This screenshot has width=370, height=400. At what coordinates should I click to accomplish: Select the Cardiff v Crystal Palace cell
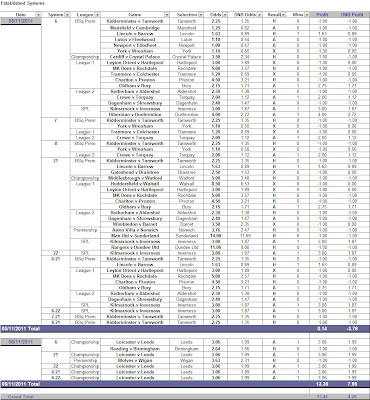[135, 57]
